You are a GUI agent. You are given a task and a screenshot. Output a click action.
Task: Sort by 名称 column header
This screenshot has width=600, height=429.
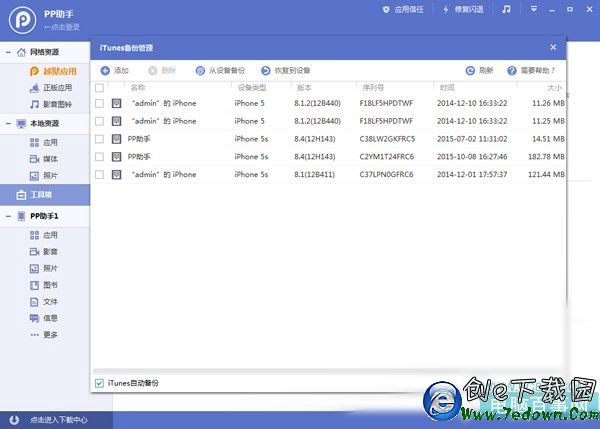[138, 88]
